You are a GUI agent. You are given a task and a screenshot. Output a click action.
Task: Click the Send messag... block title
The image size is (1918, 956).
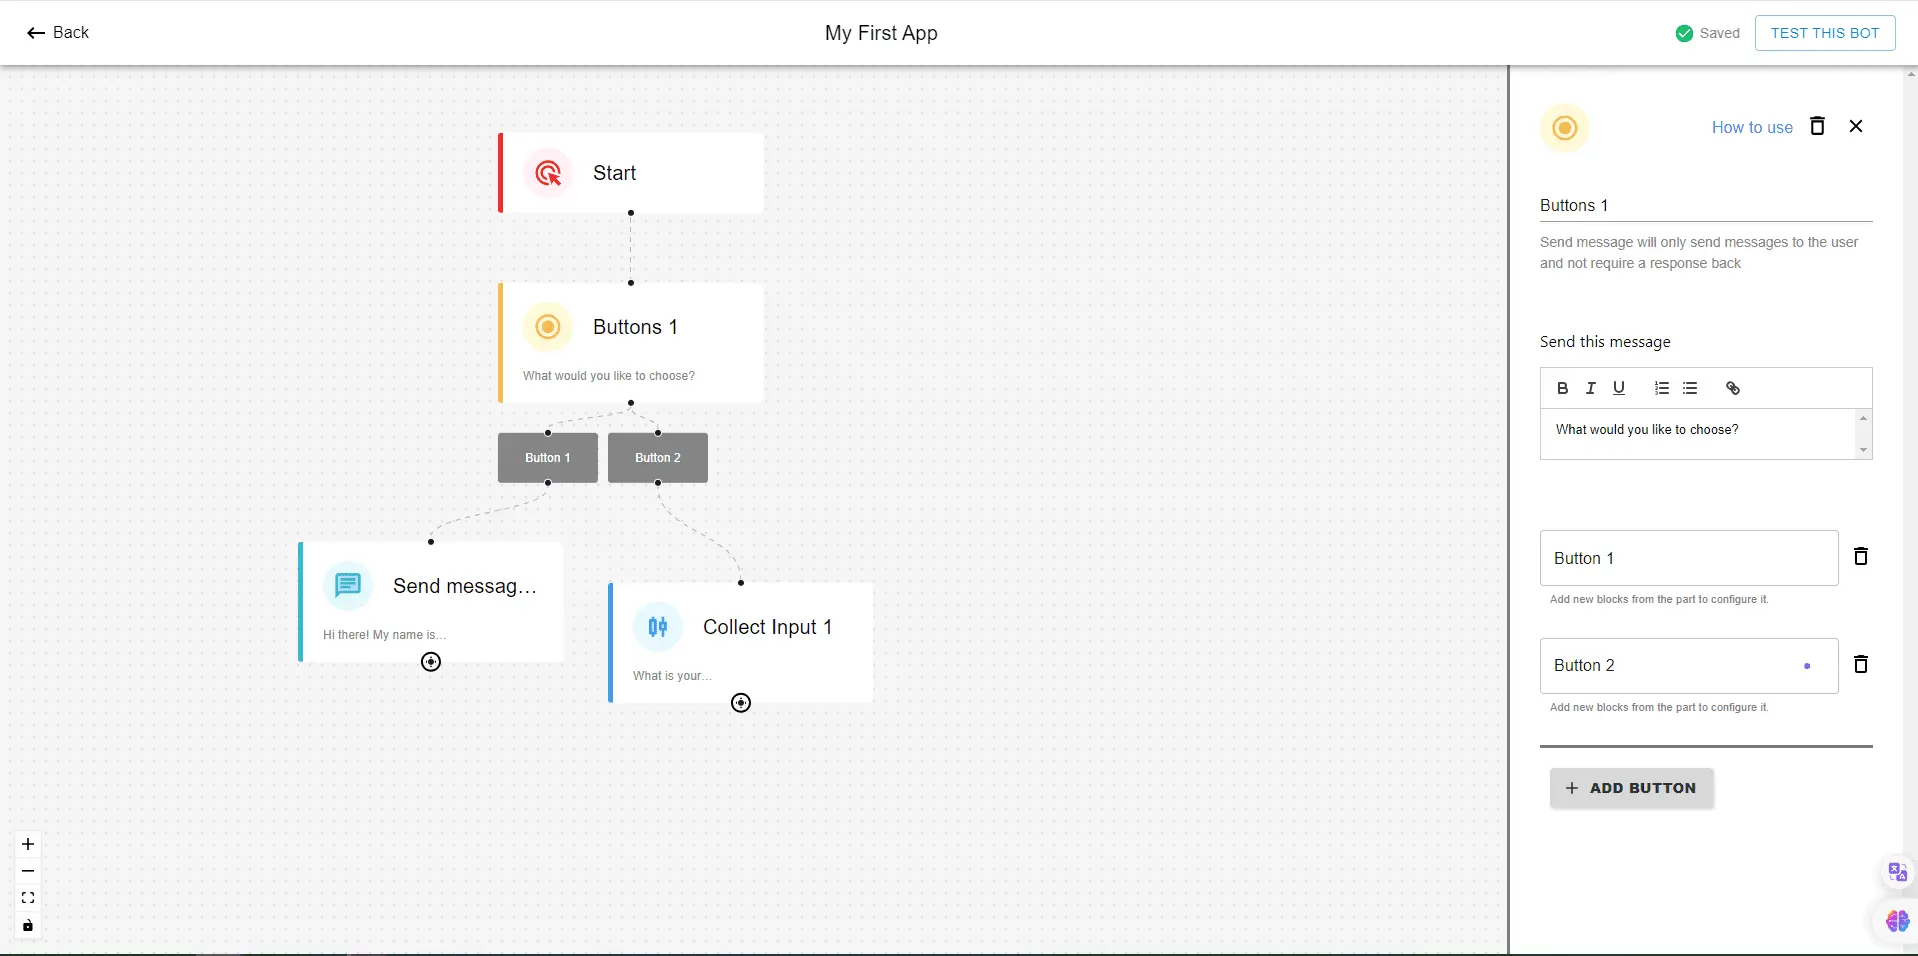click(465, 586)
